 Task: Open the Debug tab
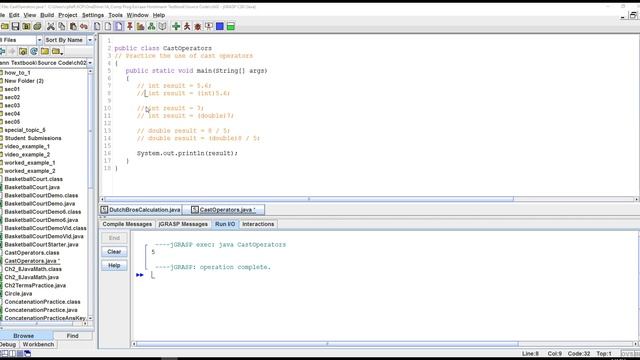tap(8, 344)
